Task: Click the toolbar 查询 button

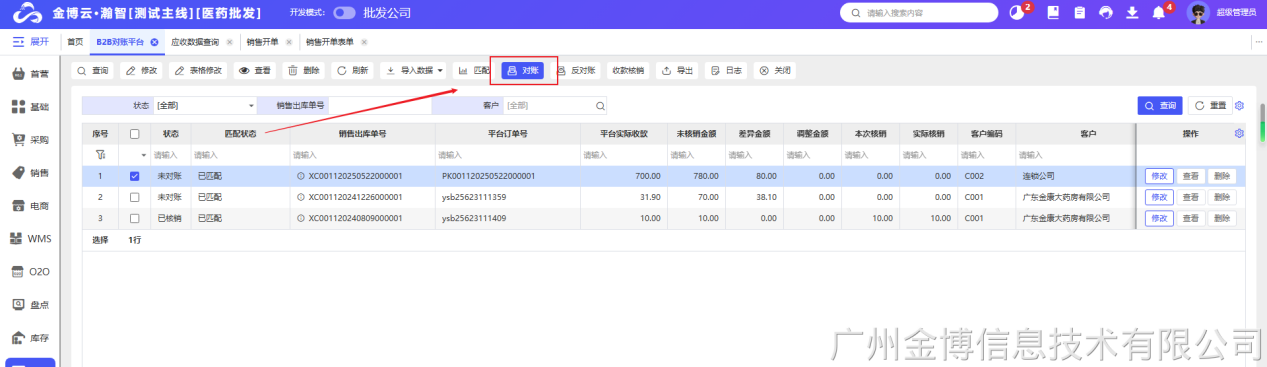Action: (92, 71)
